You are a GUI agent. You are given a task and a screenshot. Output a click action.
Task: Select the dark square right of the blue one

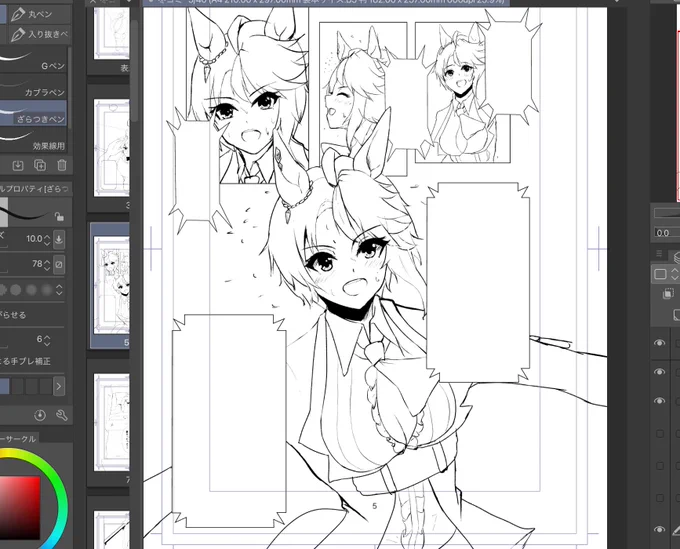pyautogui.click(x=17, y=386)
